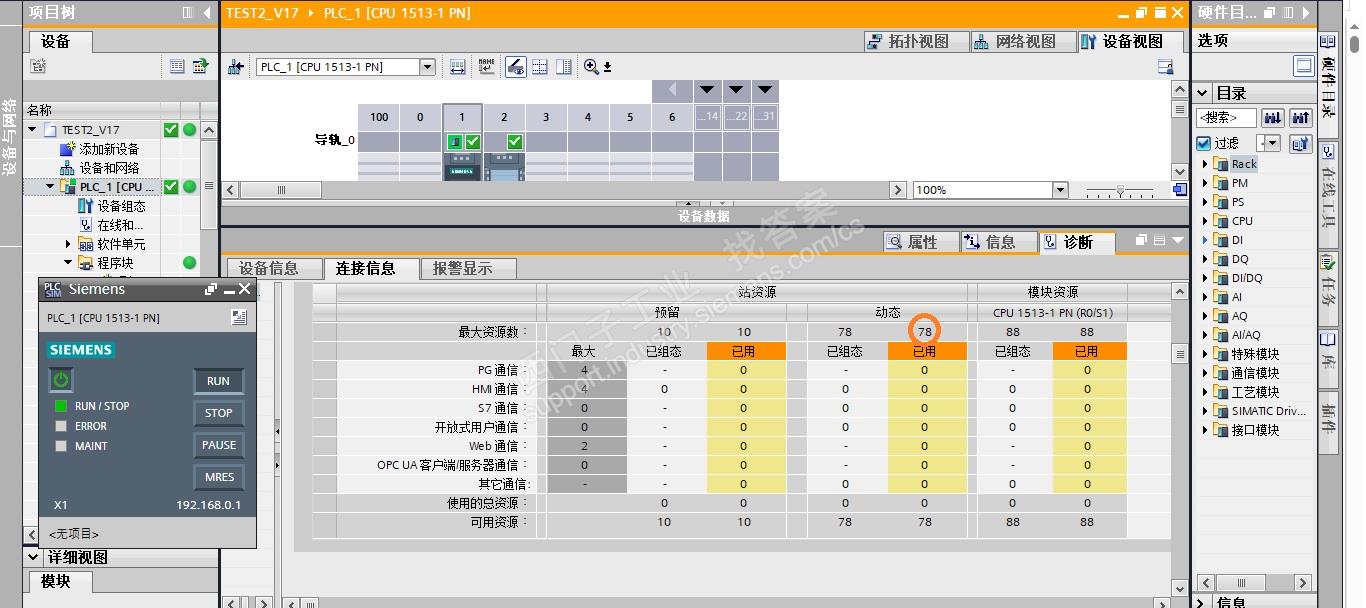Click the RUN button in PLCSIM
The width and height of the screenshot is (1366, 608).
pos(218,381)
